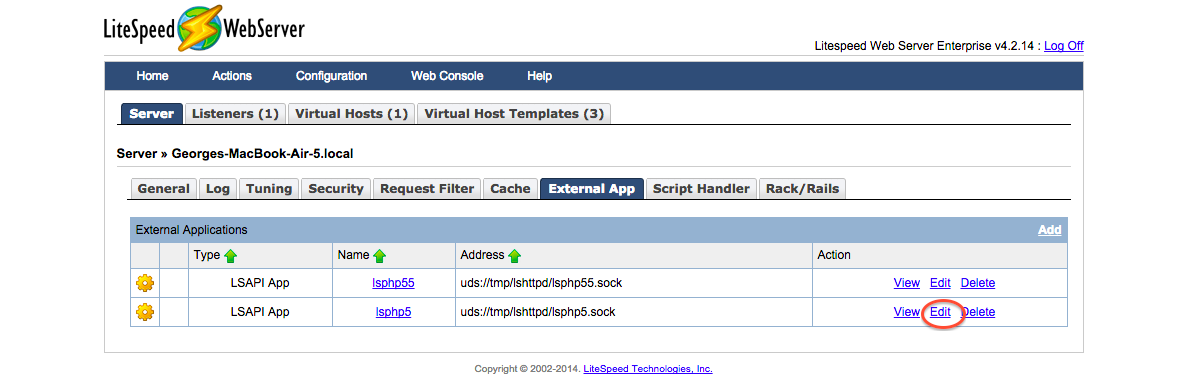Click Delete for the lsphp5 app
The image size is (1192, 388).
[x=979, y=312]
